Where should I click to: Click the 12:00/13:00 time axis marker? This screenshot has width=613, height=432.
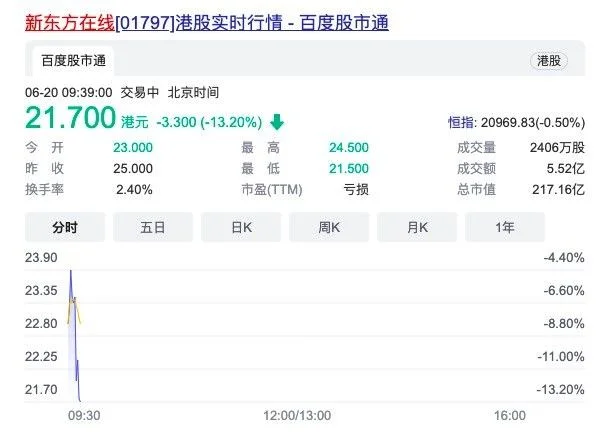pos(297,414)
